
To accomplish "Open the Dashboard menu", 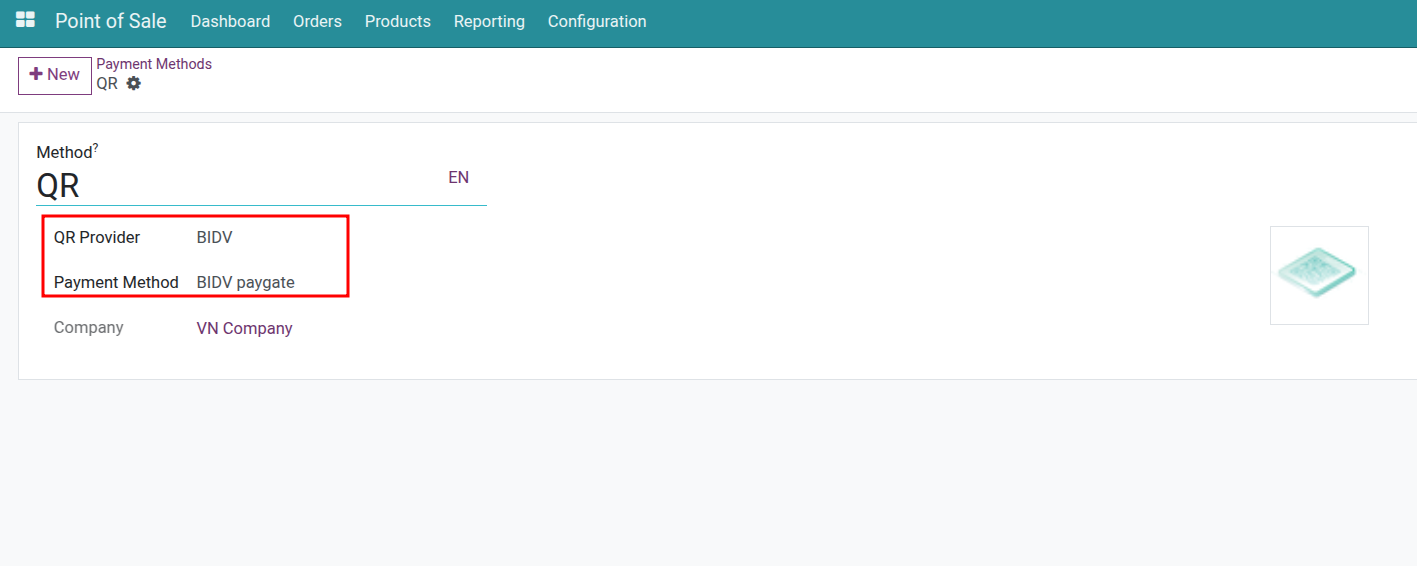I will [x=230, y=21].
